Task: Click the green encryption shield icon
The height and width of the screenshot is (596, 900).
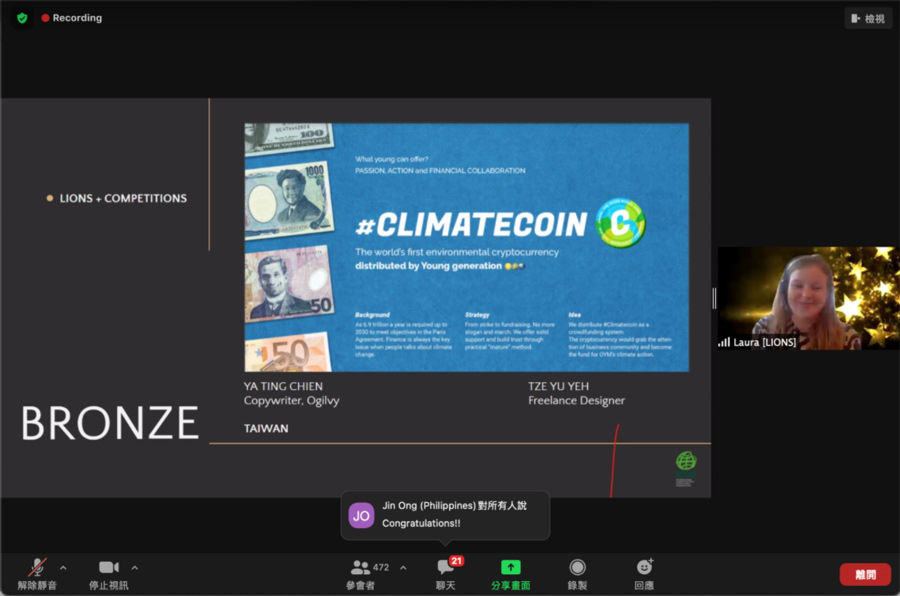Action: [22, 18]
